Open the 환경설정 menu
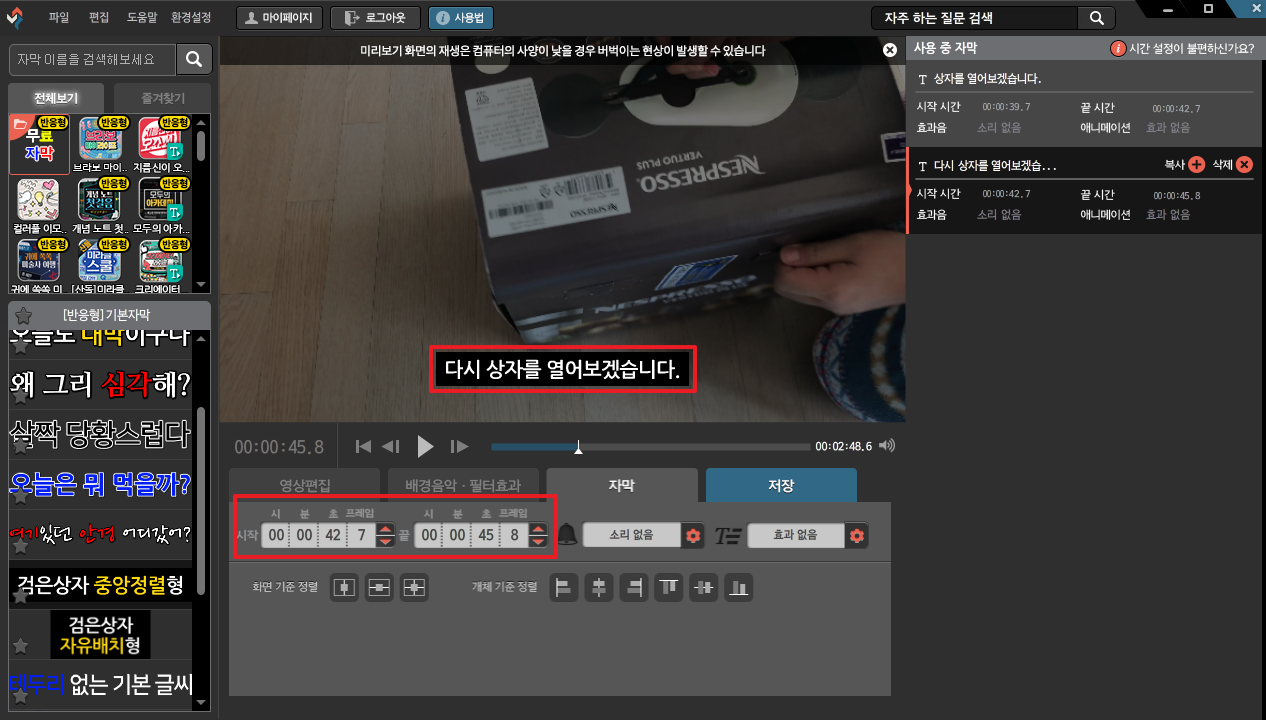 point(190,17)
